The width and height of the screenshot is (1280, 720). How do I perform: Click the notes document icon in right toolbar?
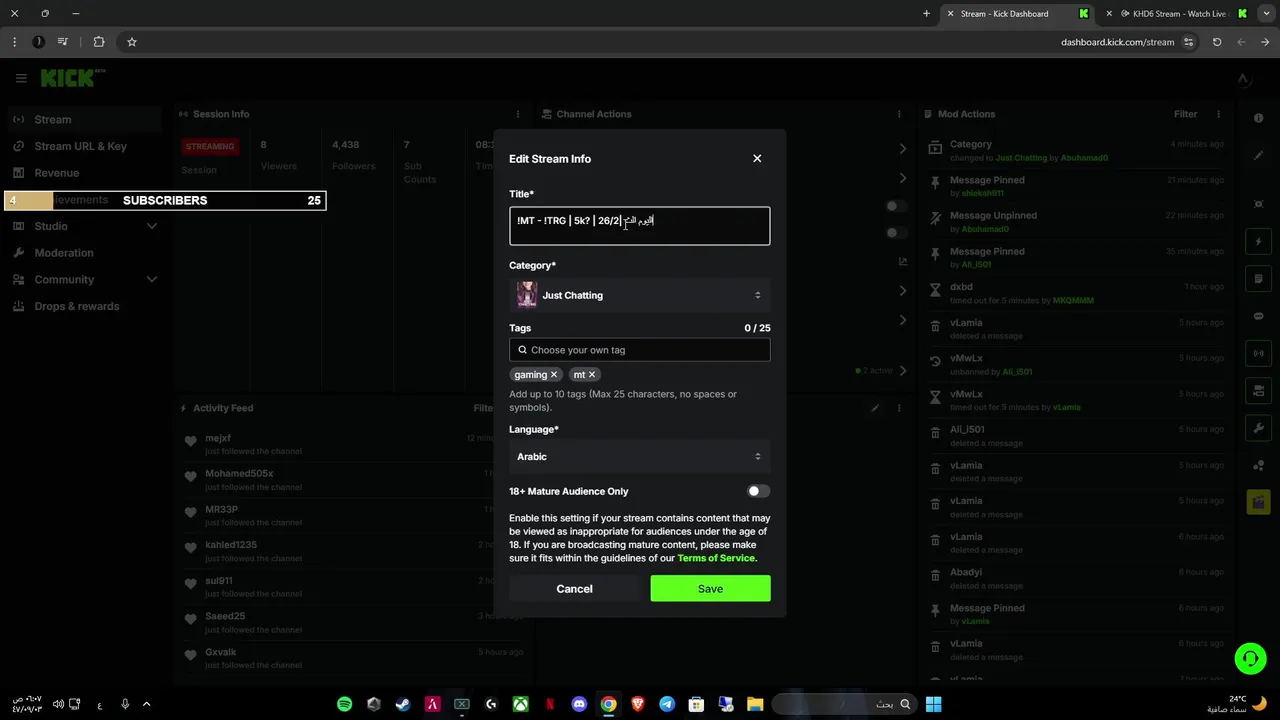(x=1258, y=278)
